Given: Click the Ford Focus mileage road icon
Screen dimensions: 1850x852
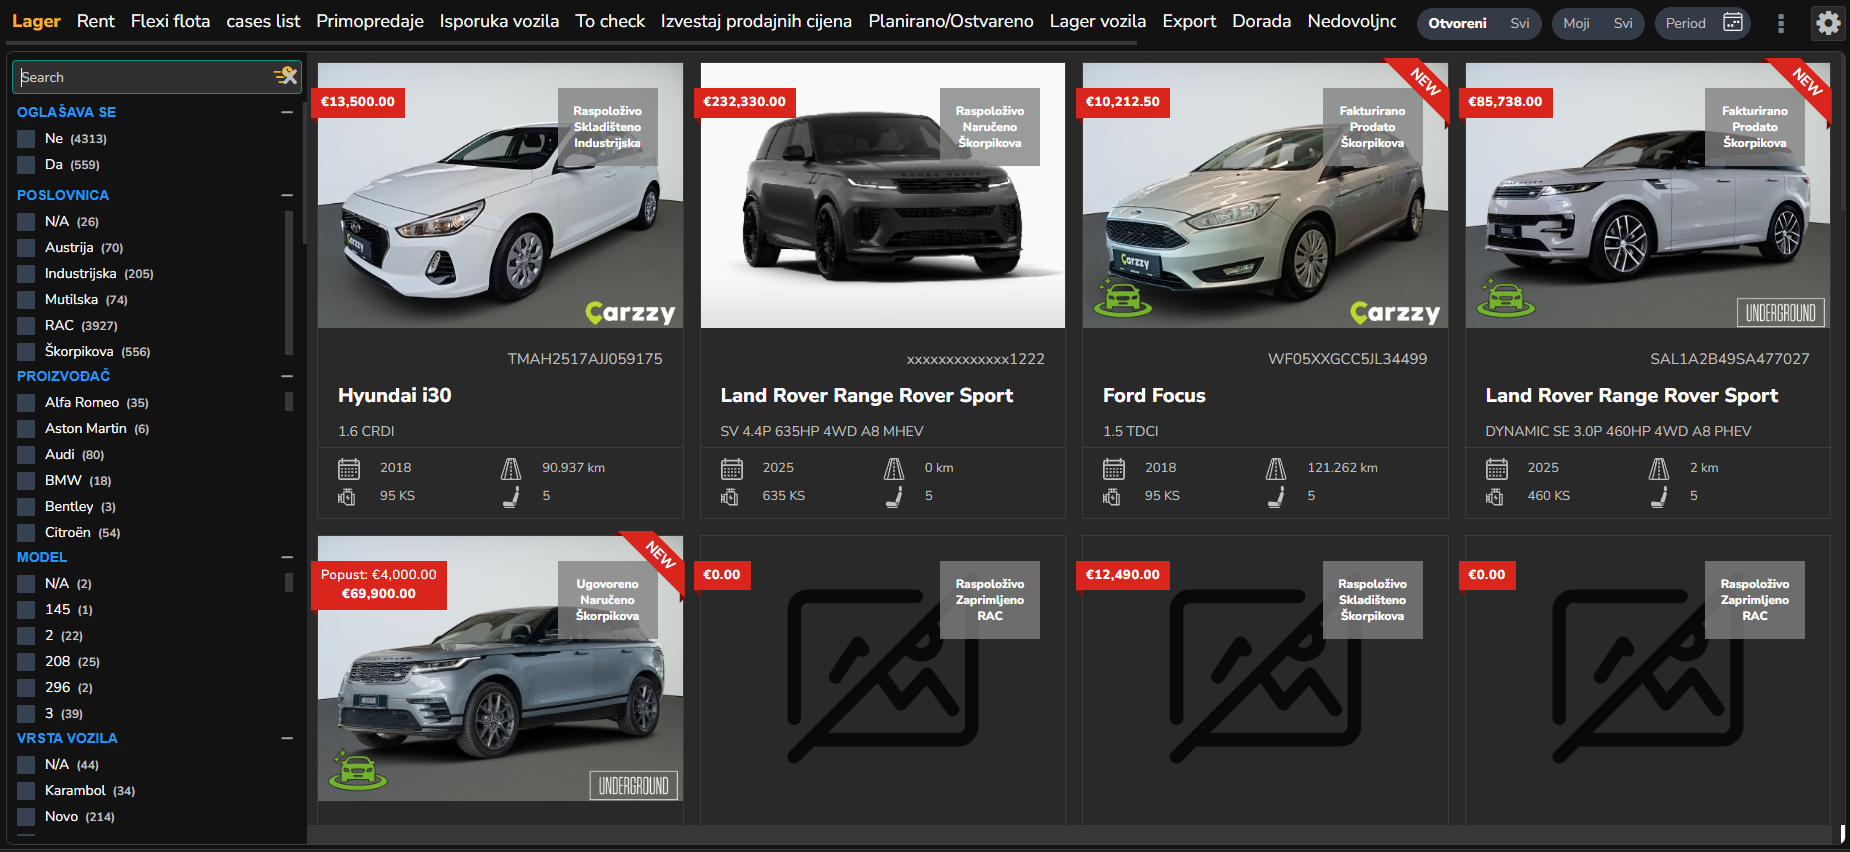Looking at the screenshot, I should [1276, 468].
